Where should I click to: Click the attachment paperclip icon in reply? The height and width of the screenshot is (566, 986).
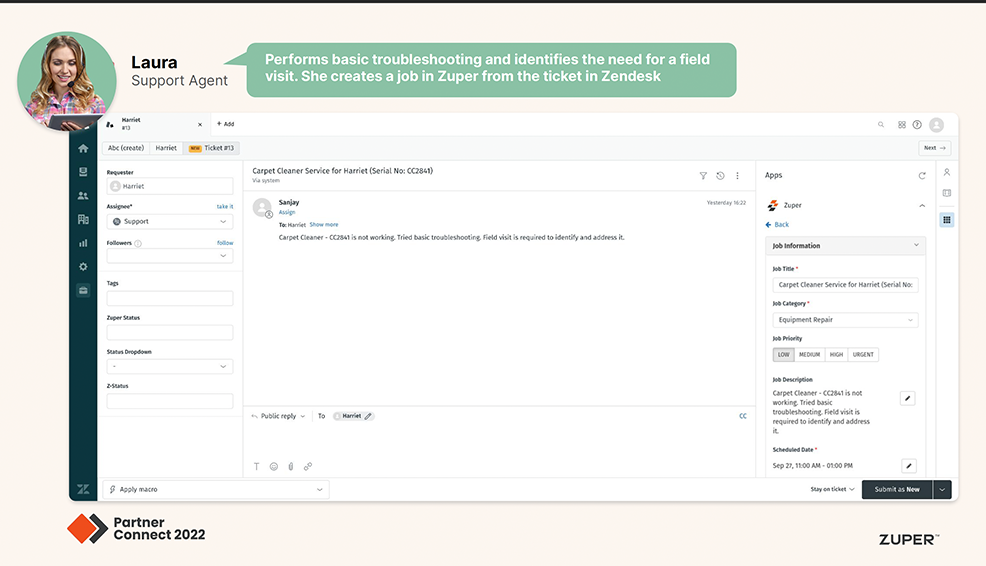pyautogui.click(x=291, y=466)
